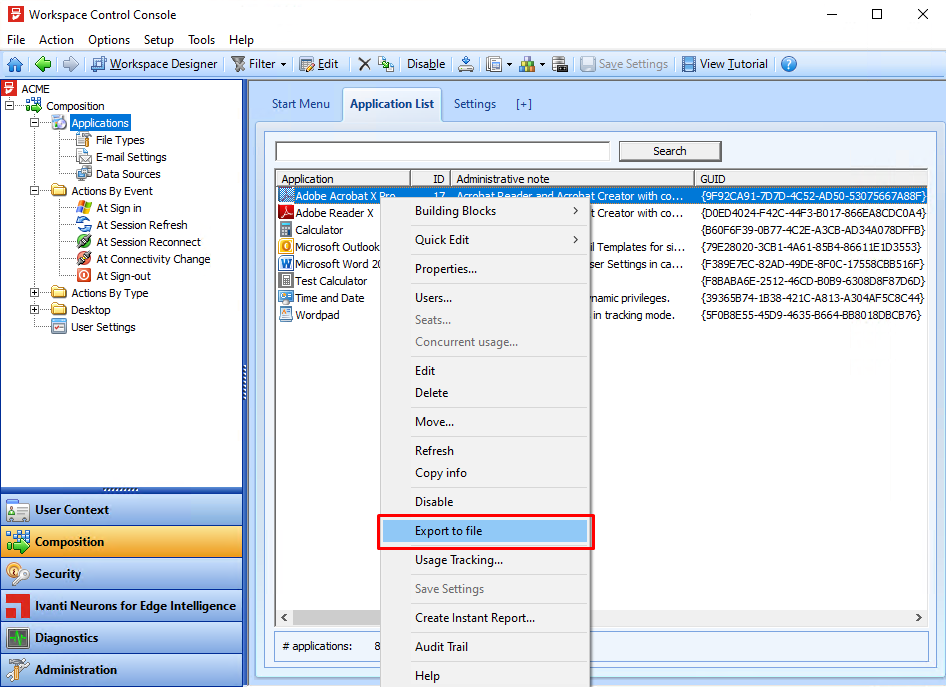The width and height of the screenshot is (946, 687).
Task: Click the grey forward arrow in toolbar
Action: [71, 64]
